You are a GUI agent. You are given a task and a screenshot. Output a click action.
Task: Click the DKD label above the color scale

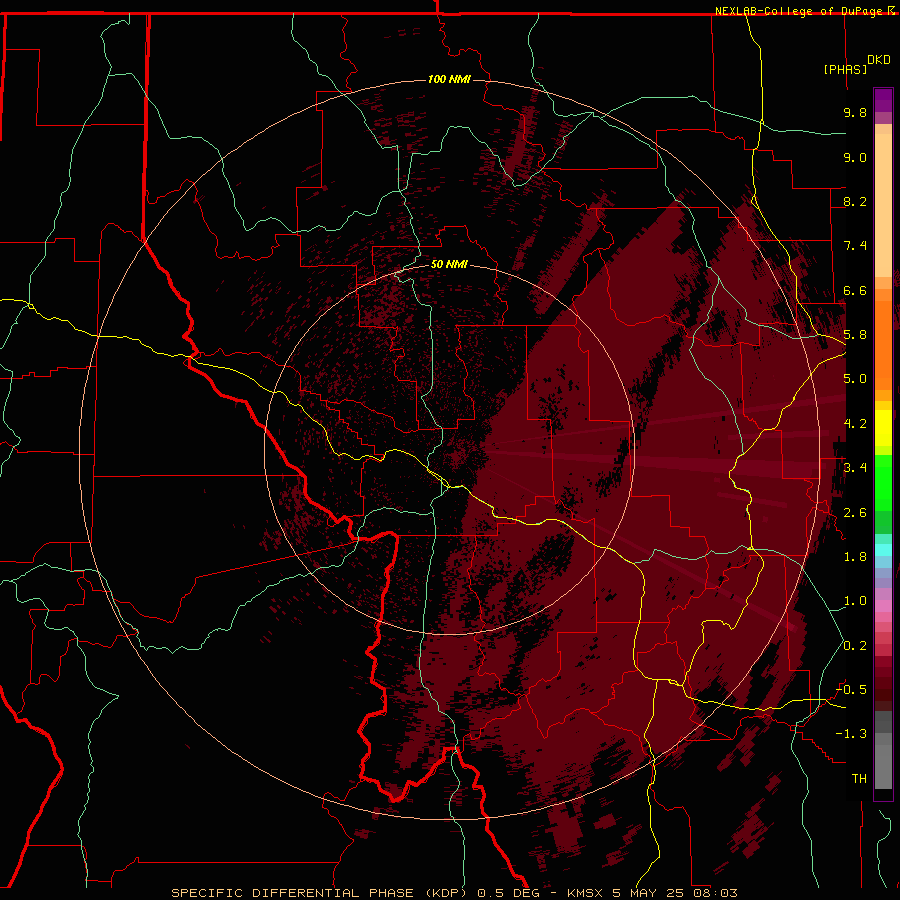click(879, 60)
